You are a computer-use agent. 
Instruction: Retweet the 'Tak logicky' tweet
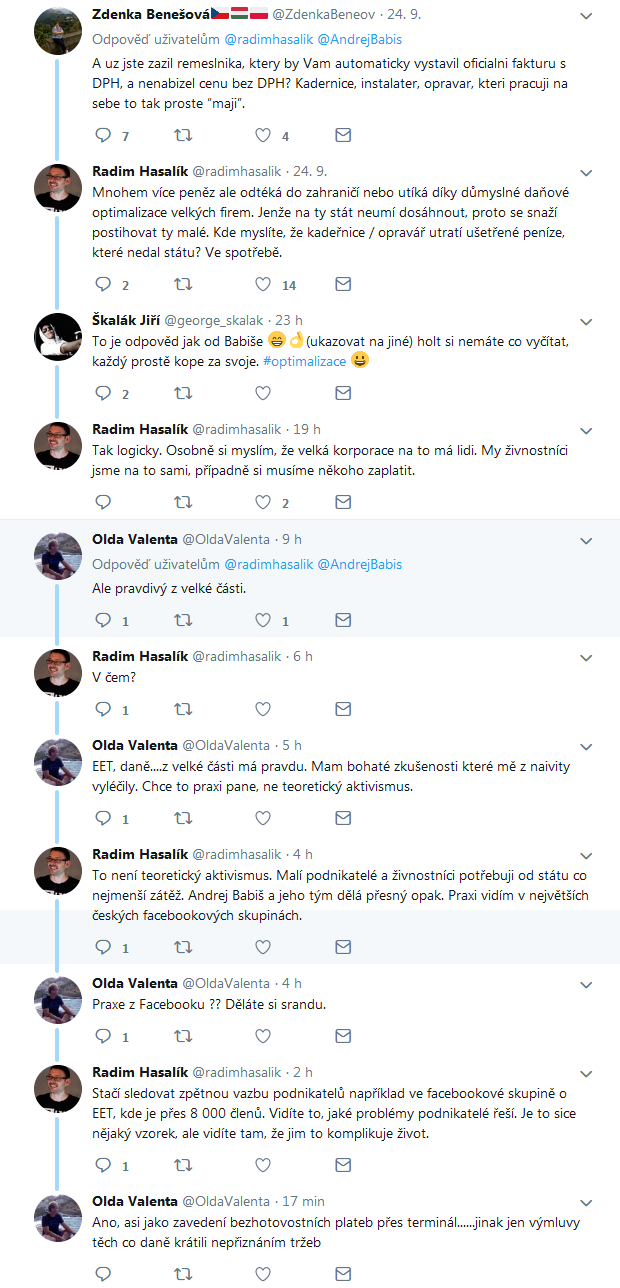click(x=183, y=502)
